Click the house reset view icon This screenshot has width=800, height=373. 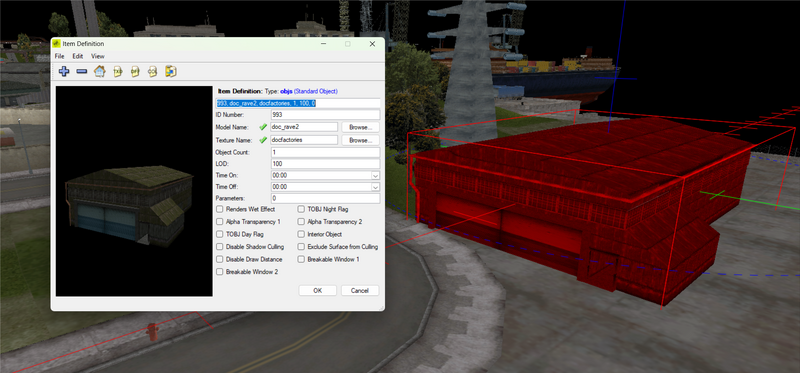tap(99, 71)
